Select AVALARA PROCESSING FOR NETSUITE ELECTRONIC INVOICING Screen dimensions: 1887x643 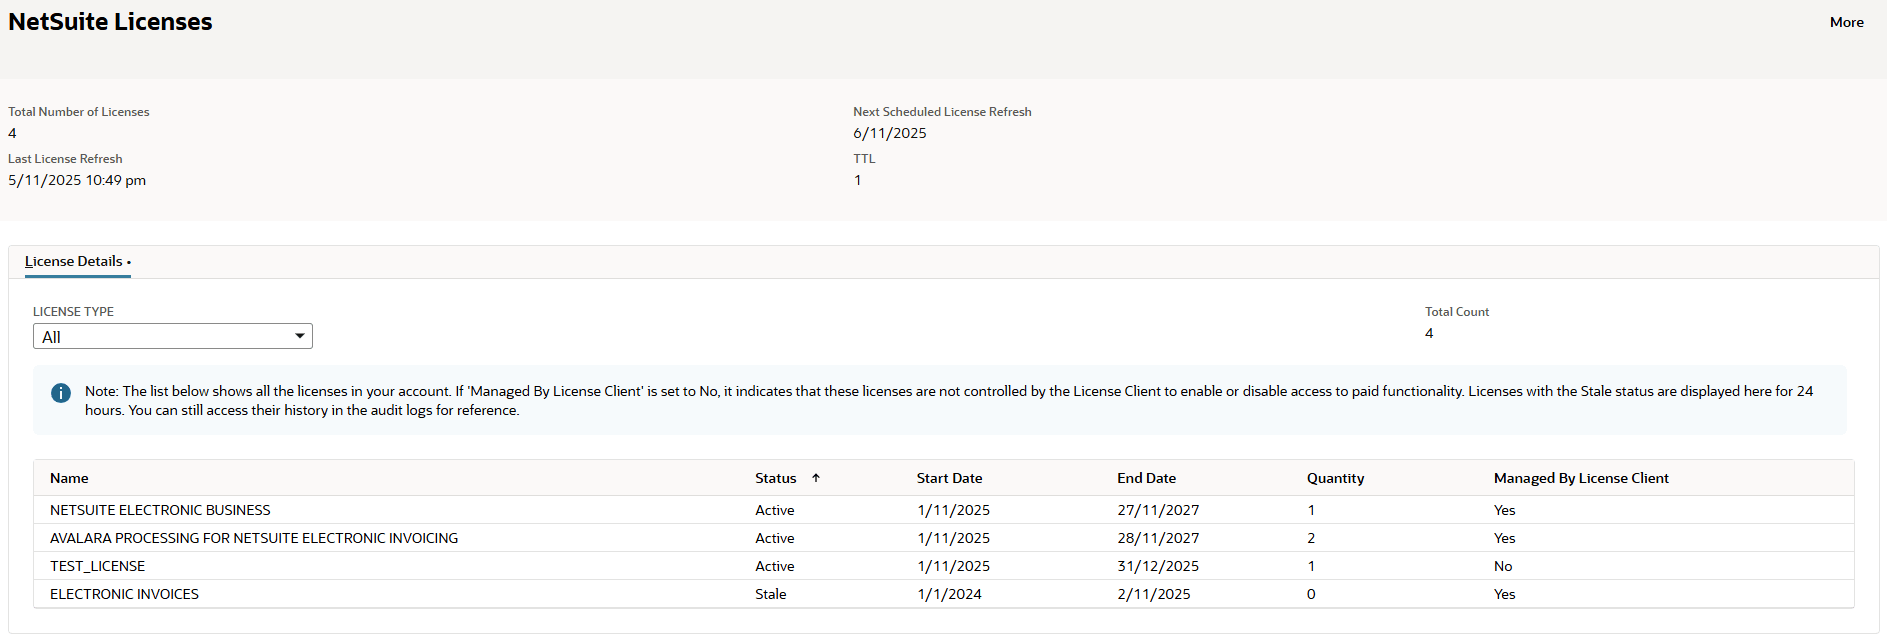click(x=254, y=538)
